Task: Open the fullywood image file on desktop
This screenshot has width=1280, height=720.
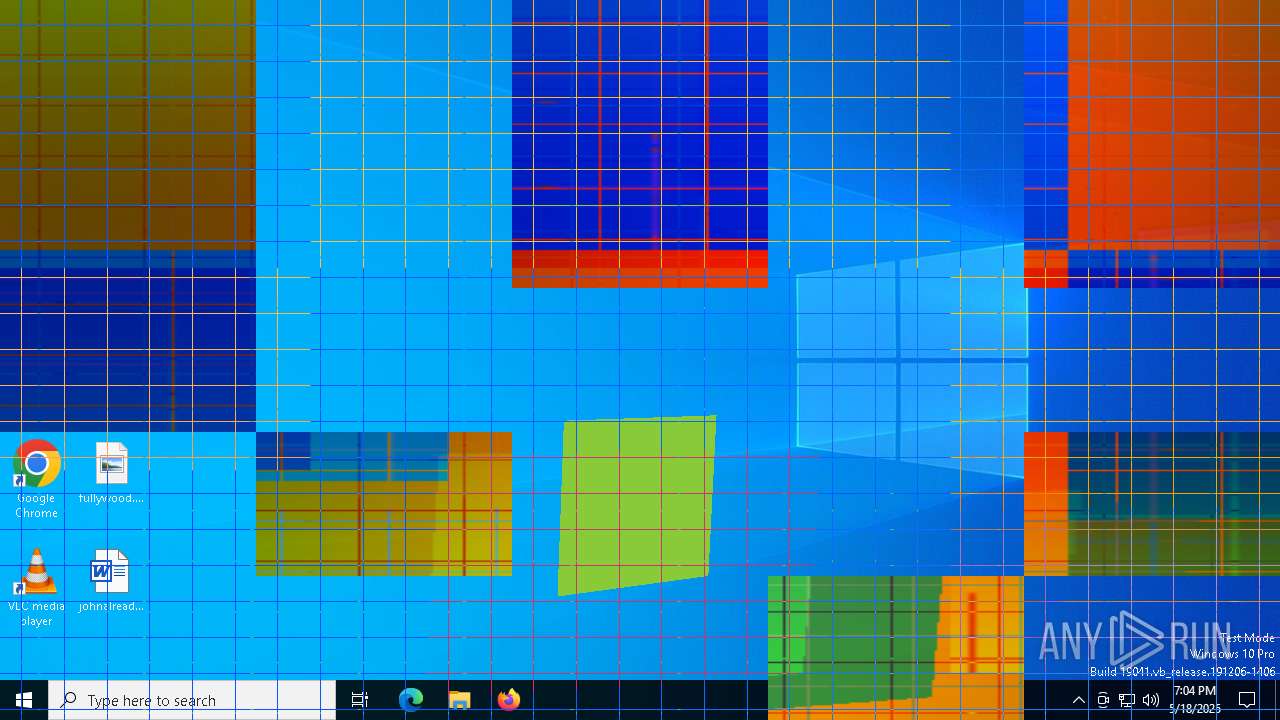Action: click(x=111, y=473)
